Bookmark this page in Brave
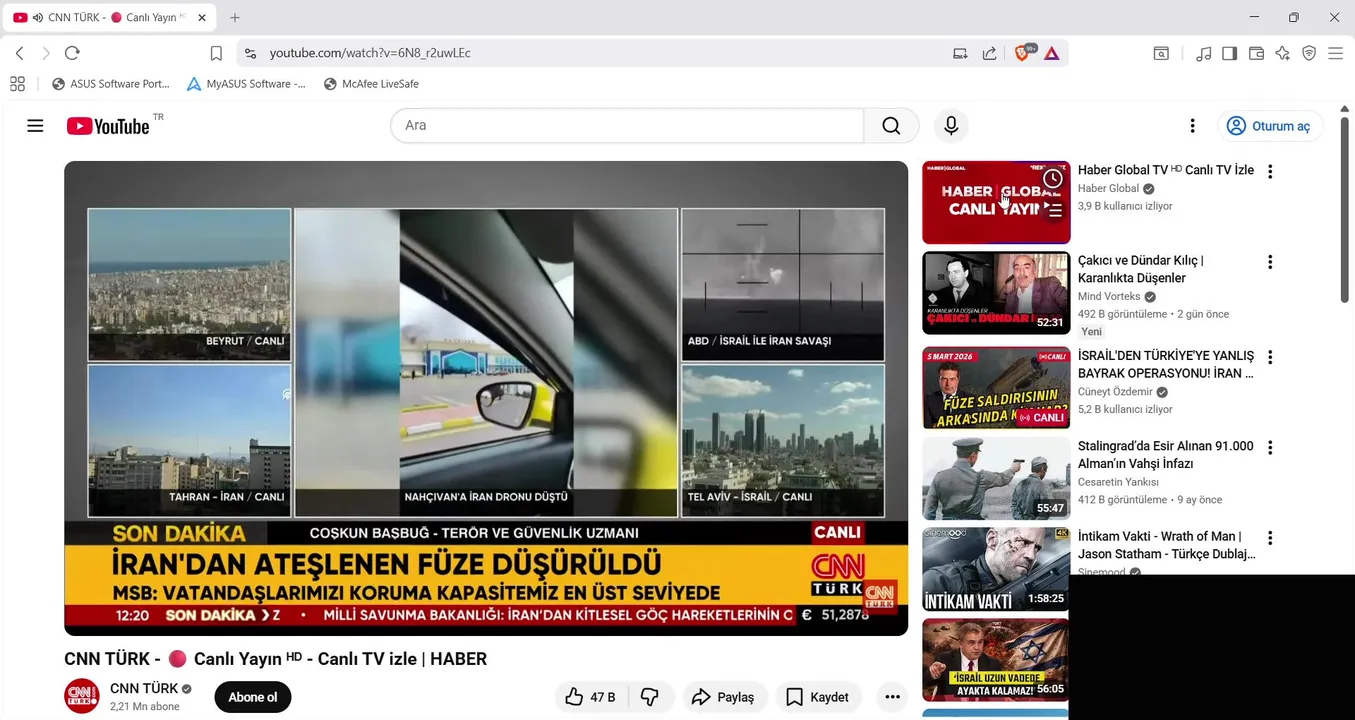 [x=216, y=53]
